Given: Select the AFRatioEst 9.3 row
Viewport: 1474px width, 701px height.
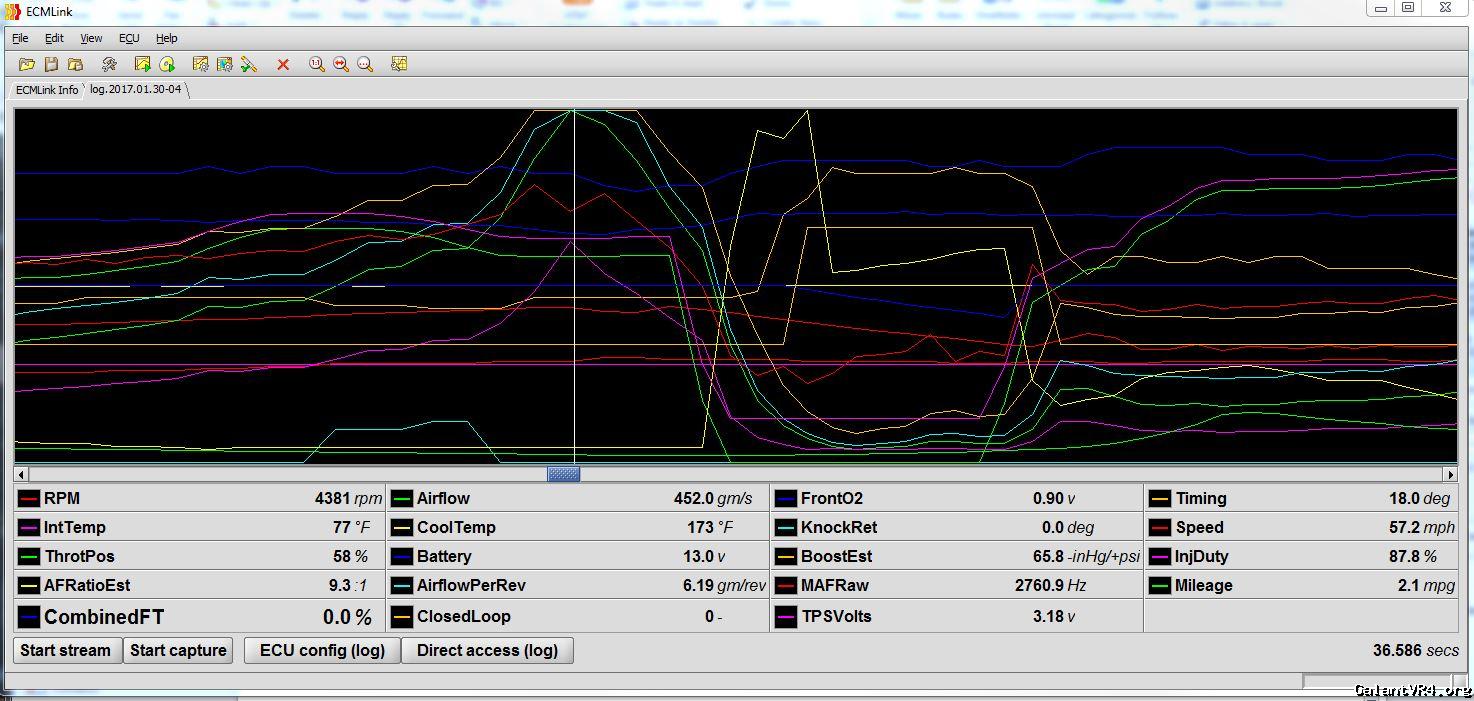Looking at the screenshot, I should [x=200, y=585].
